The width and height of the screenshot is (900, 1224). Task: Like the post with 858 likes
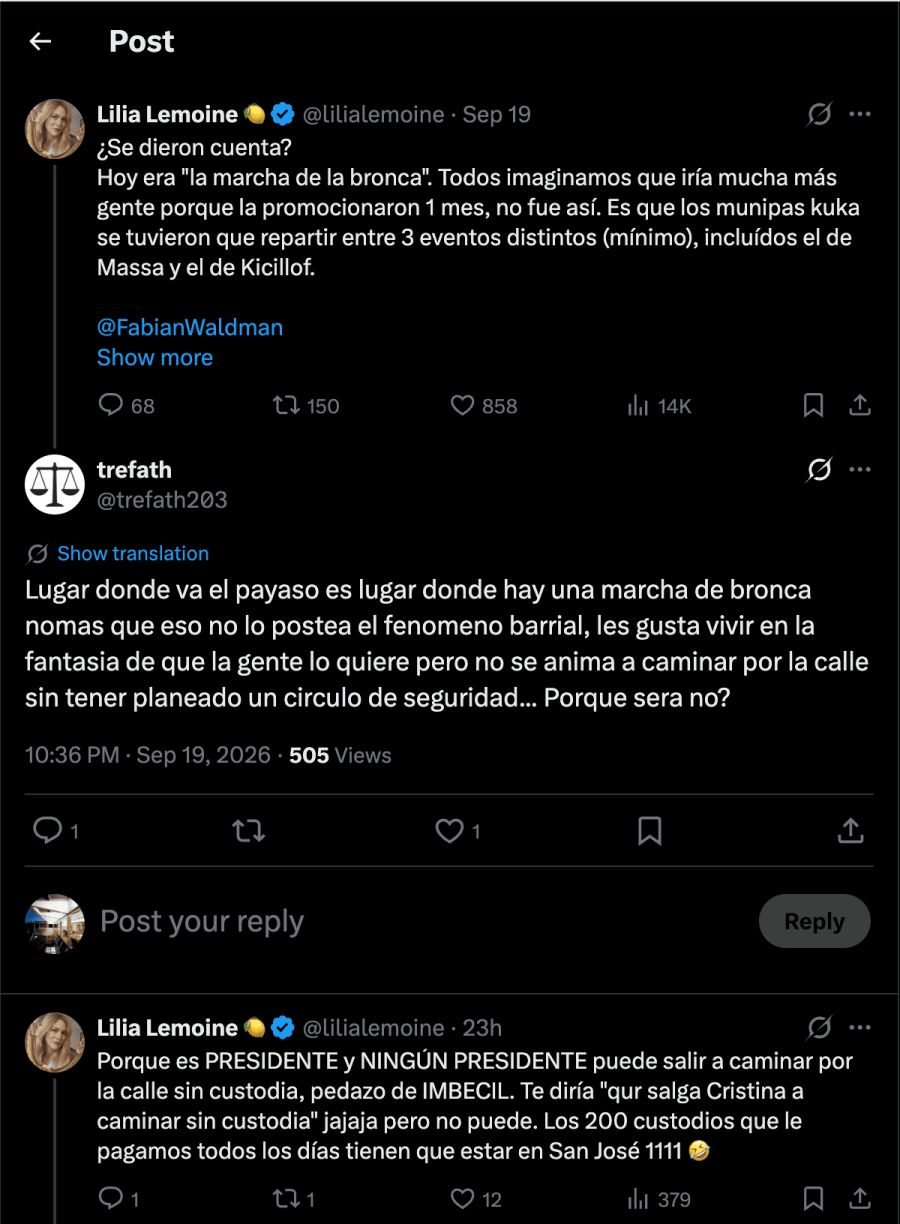(x=461, y=405)
